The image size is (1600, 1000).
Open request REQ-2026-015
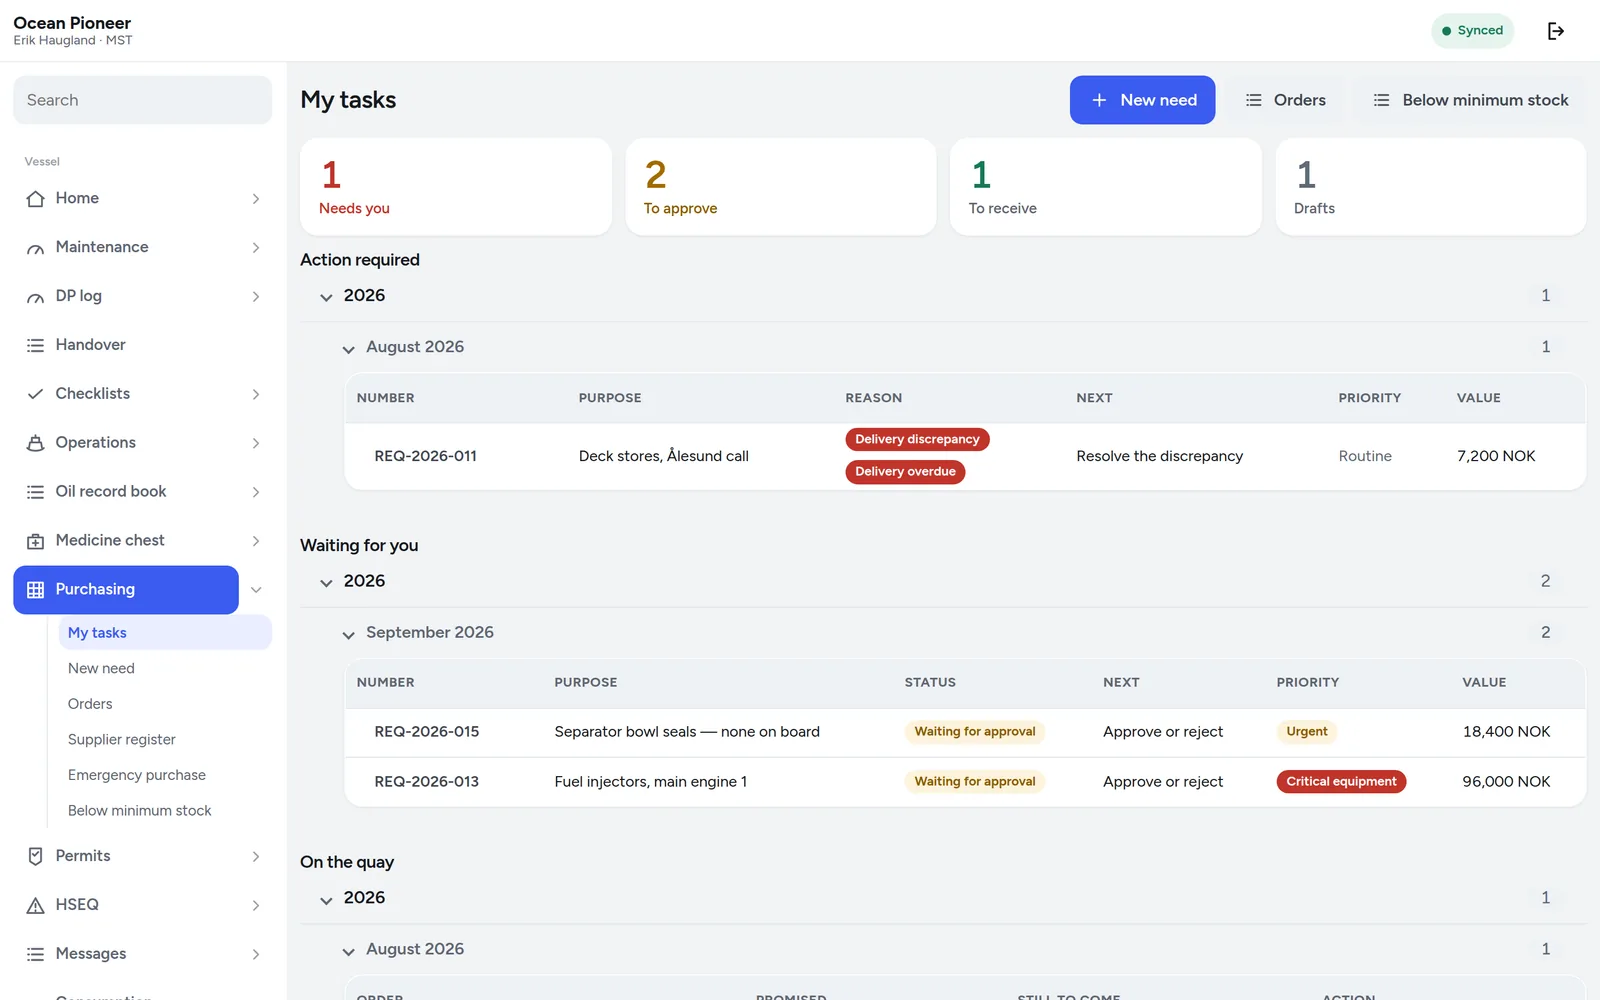(x=427, y=732)
